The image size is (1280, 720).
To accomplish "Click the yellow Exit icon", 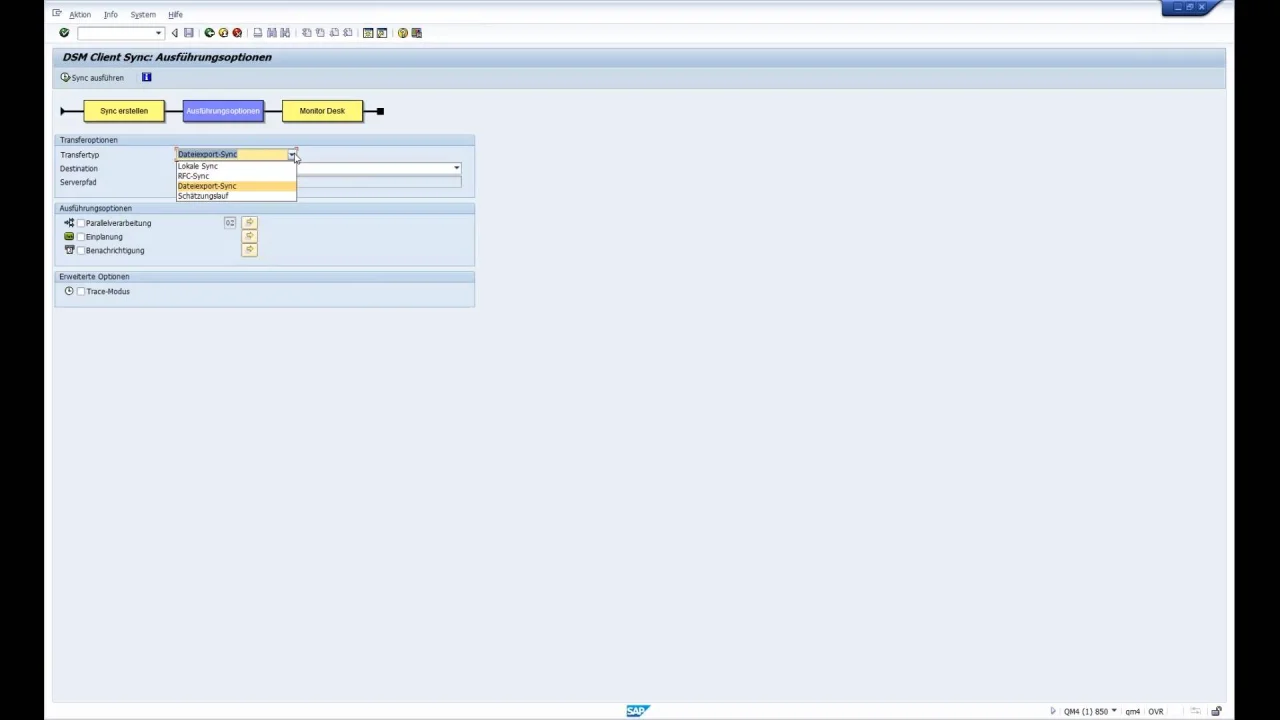I will pyautogui.click(x=223, y=33).
